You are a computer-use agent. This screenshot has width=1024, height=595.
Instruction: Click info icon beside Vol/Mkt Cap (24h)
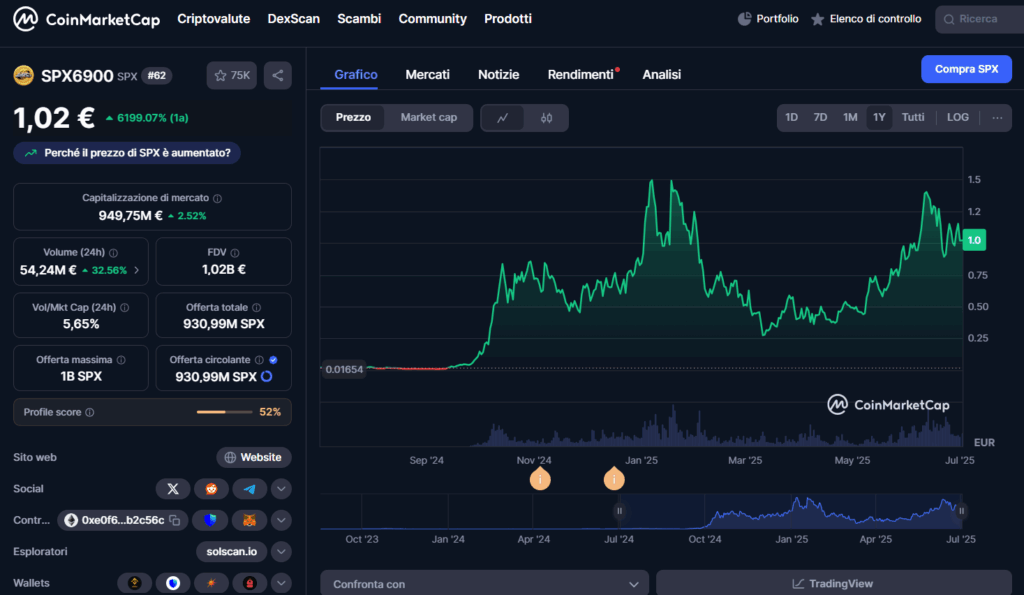point(125,308)
